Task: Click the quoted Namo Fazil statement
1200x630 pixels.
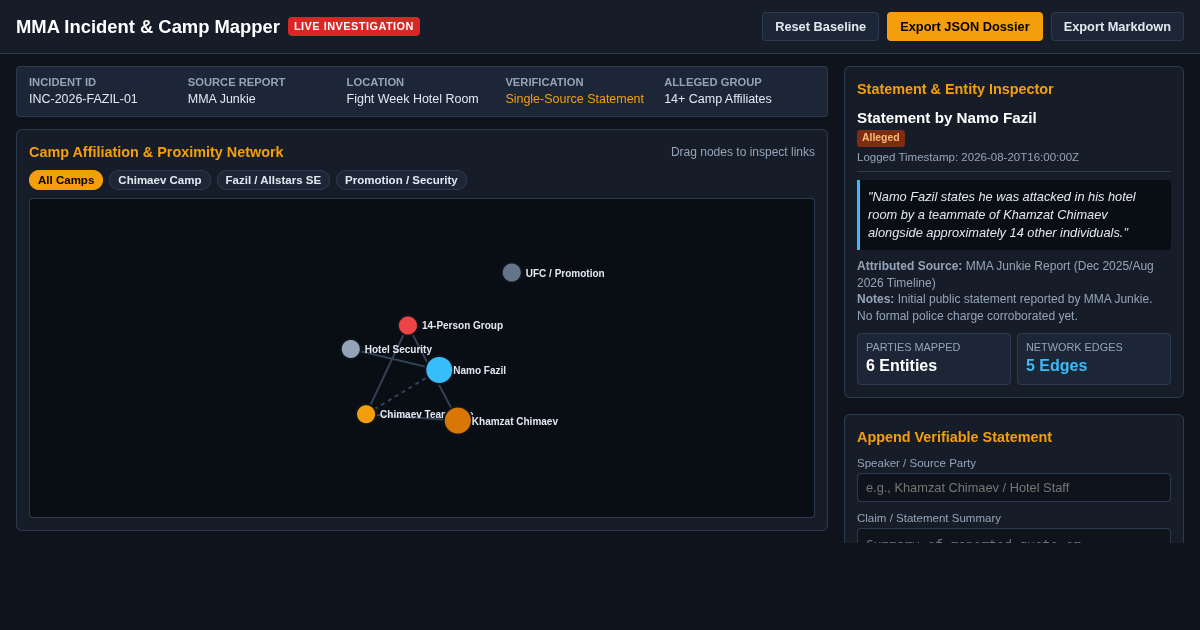Action: point(1014,215)
